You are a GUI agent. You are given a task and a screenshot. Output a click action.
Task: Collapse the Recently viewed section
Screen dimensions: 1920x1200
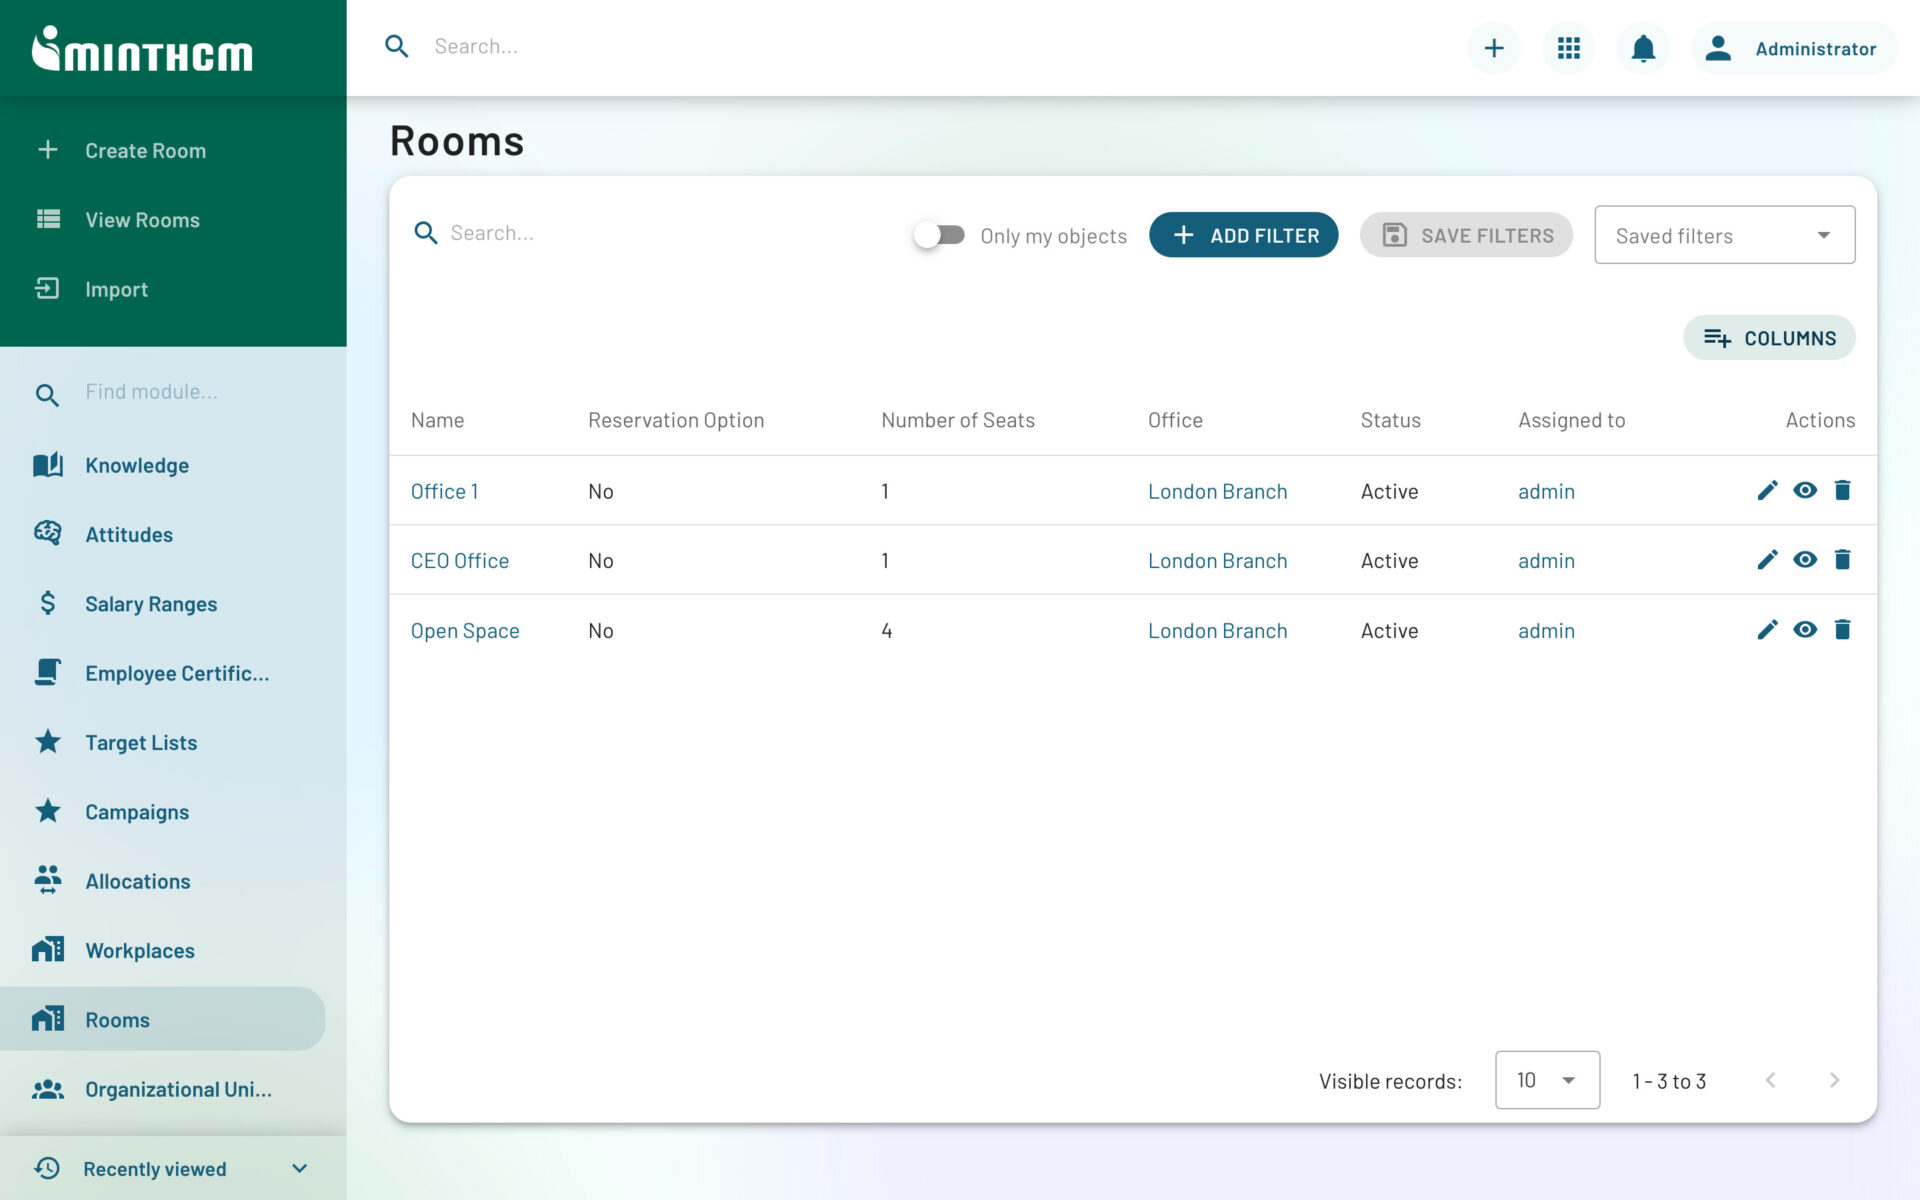point(297,1167)
